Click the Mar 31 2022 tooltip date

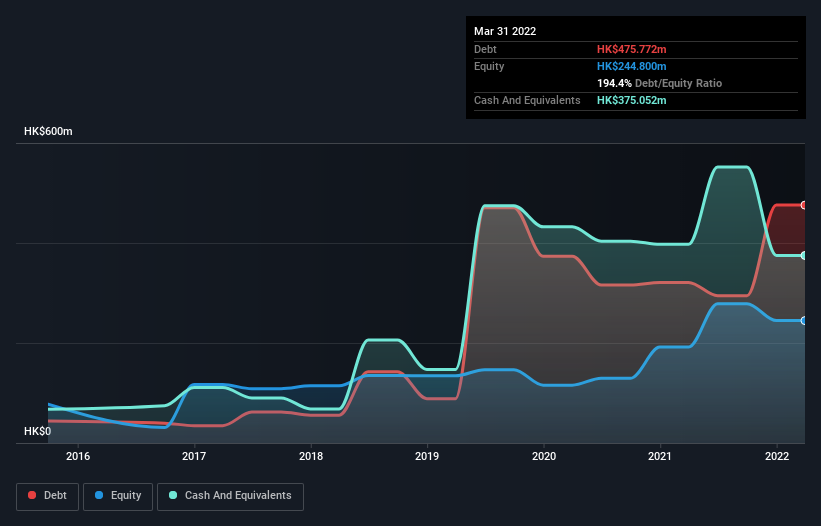coord(505,31)
